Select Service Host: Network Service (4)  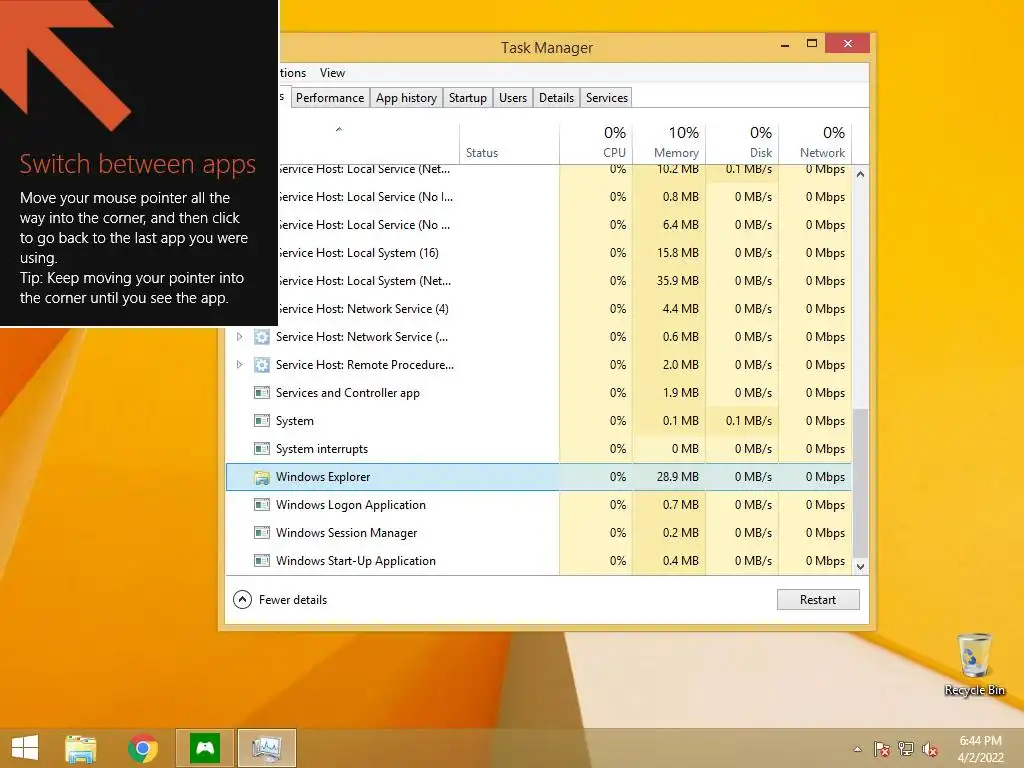point(565,309)
